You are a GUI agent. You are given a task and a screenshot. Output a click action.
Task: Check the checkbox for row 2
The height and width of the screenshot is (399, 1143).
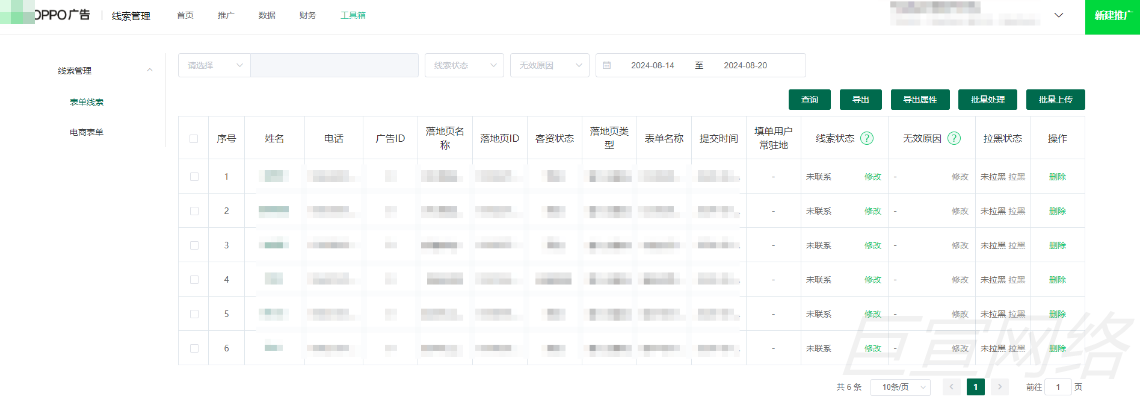click(194, 211)
